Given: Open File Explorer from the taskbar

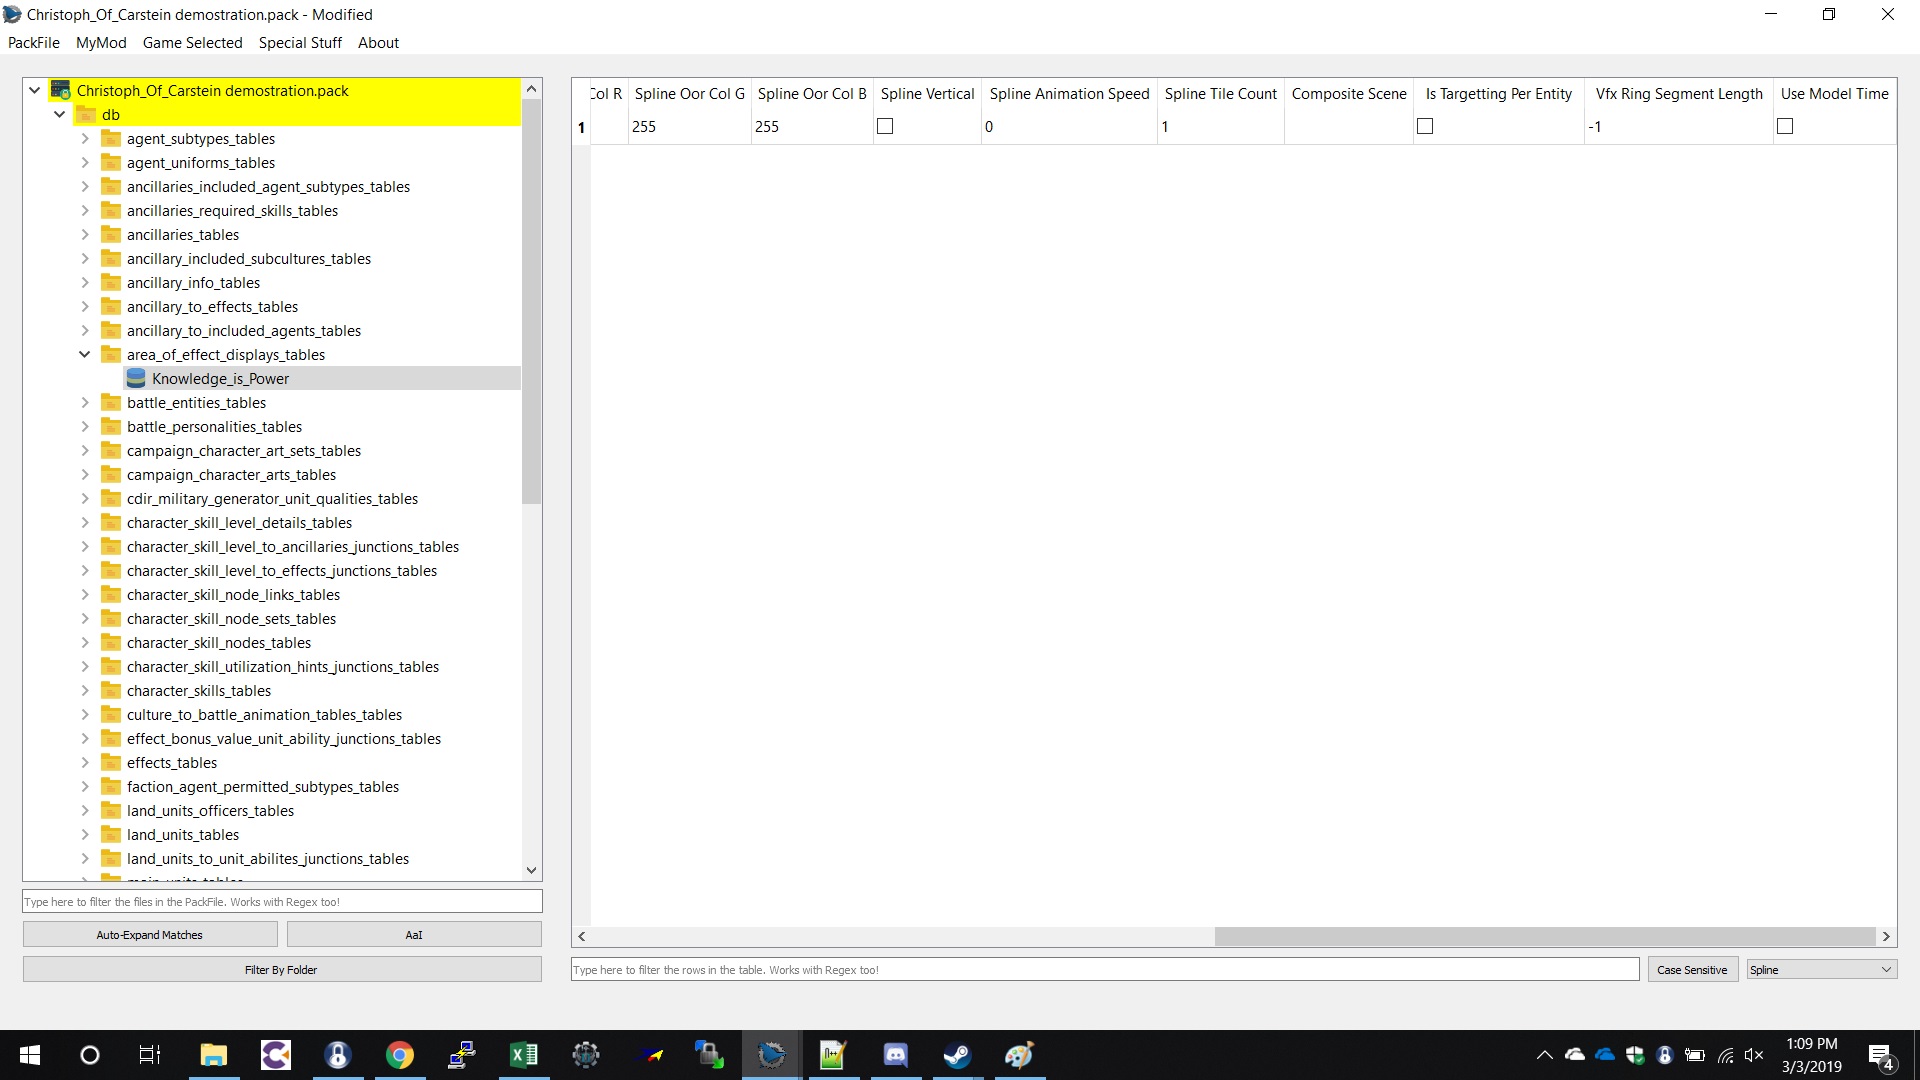Looking at the screenshot, I should coord(213,1055).
